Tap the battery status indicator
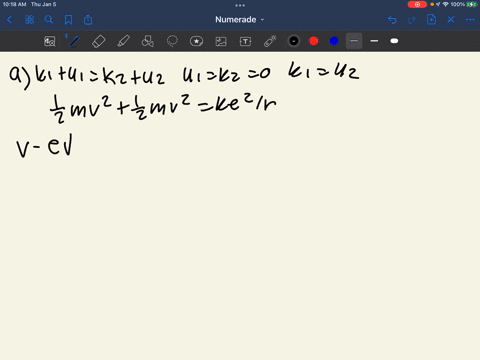 [x=472, y=4]
